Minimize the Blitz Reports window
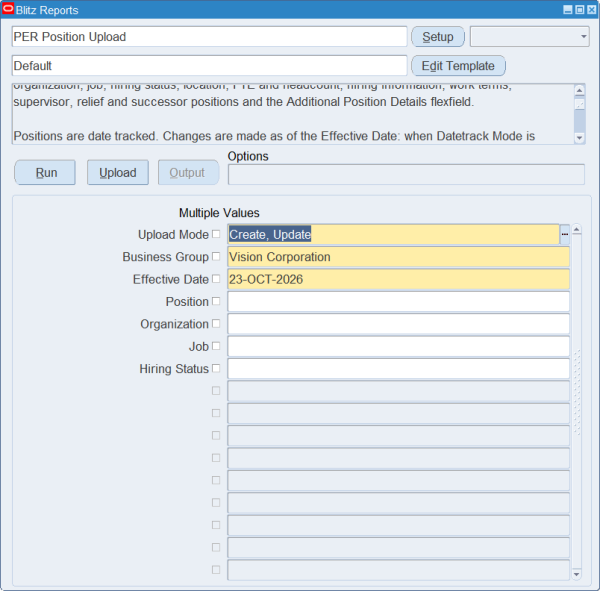 (x=568, y=10)
